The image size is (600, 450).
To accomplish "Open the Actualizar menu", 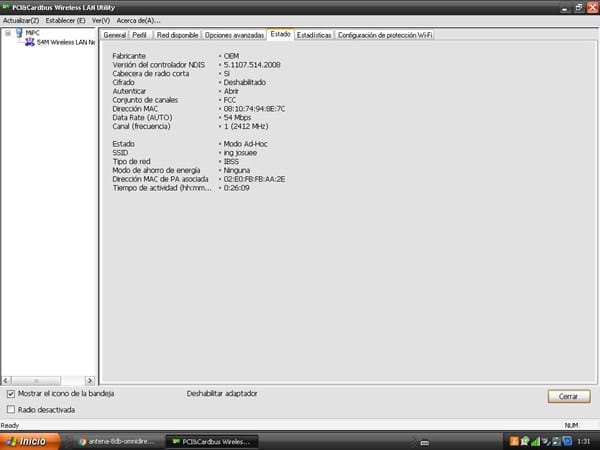I will [20, 20].
